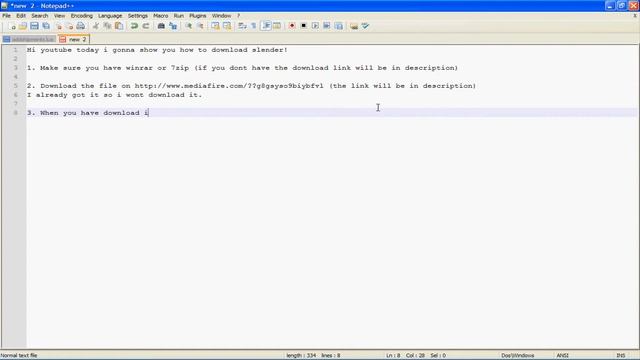Toggle synchronized vertical scrolling
640x360 pixels.
[x=215, y=26]
